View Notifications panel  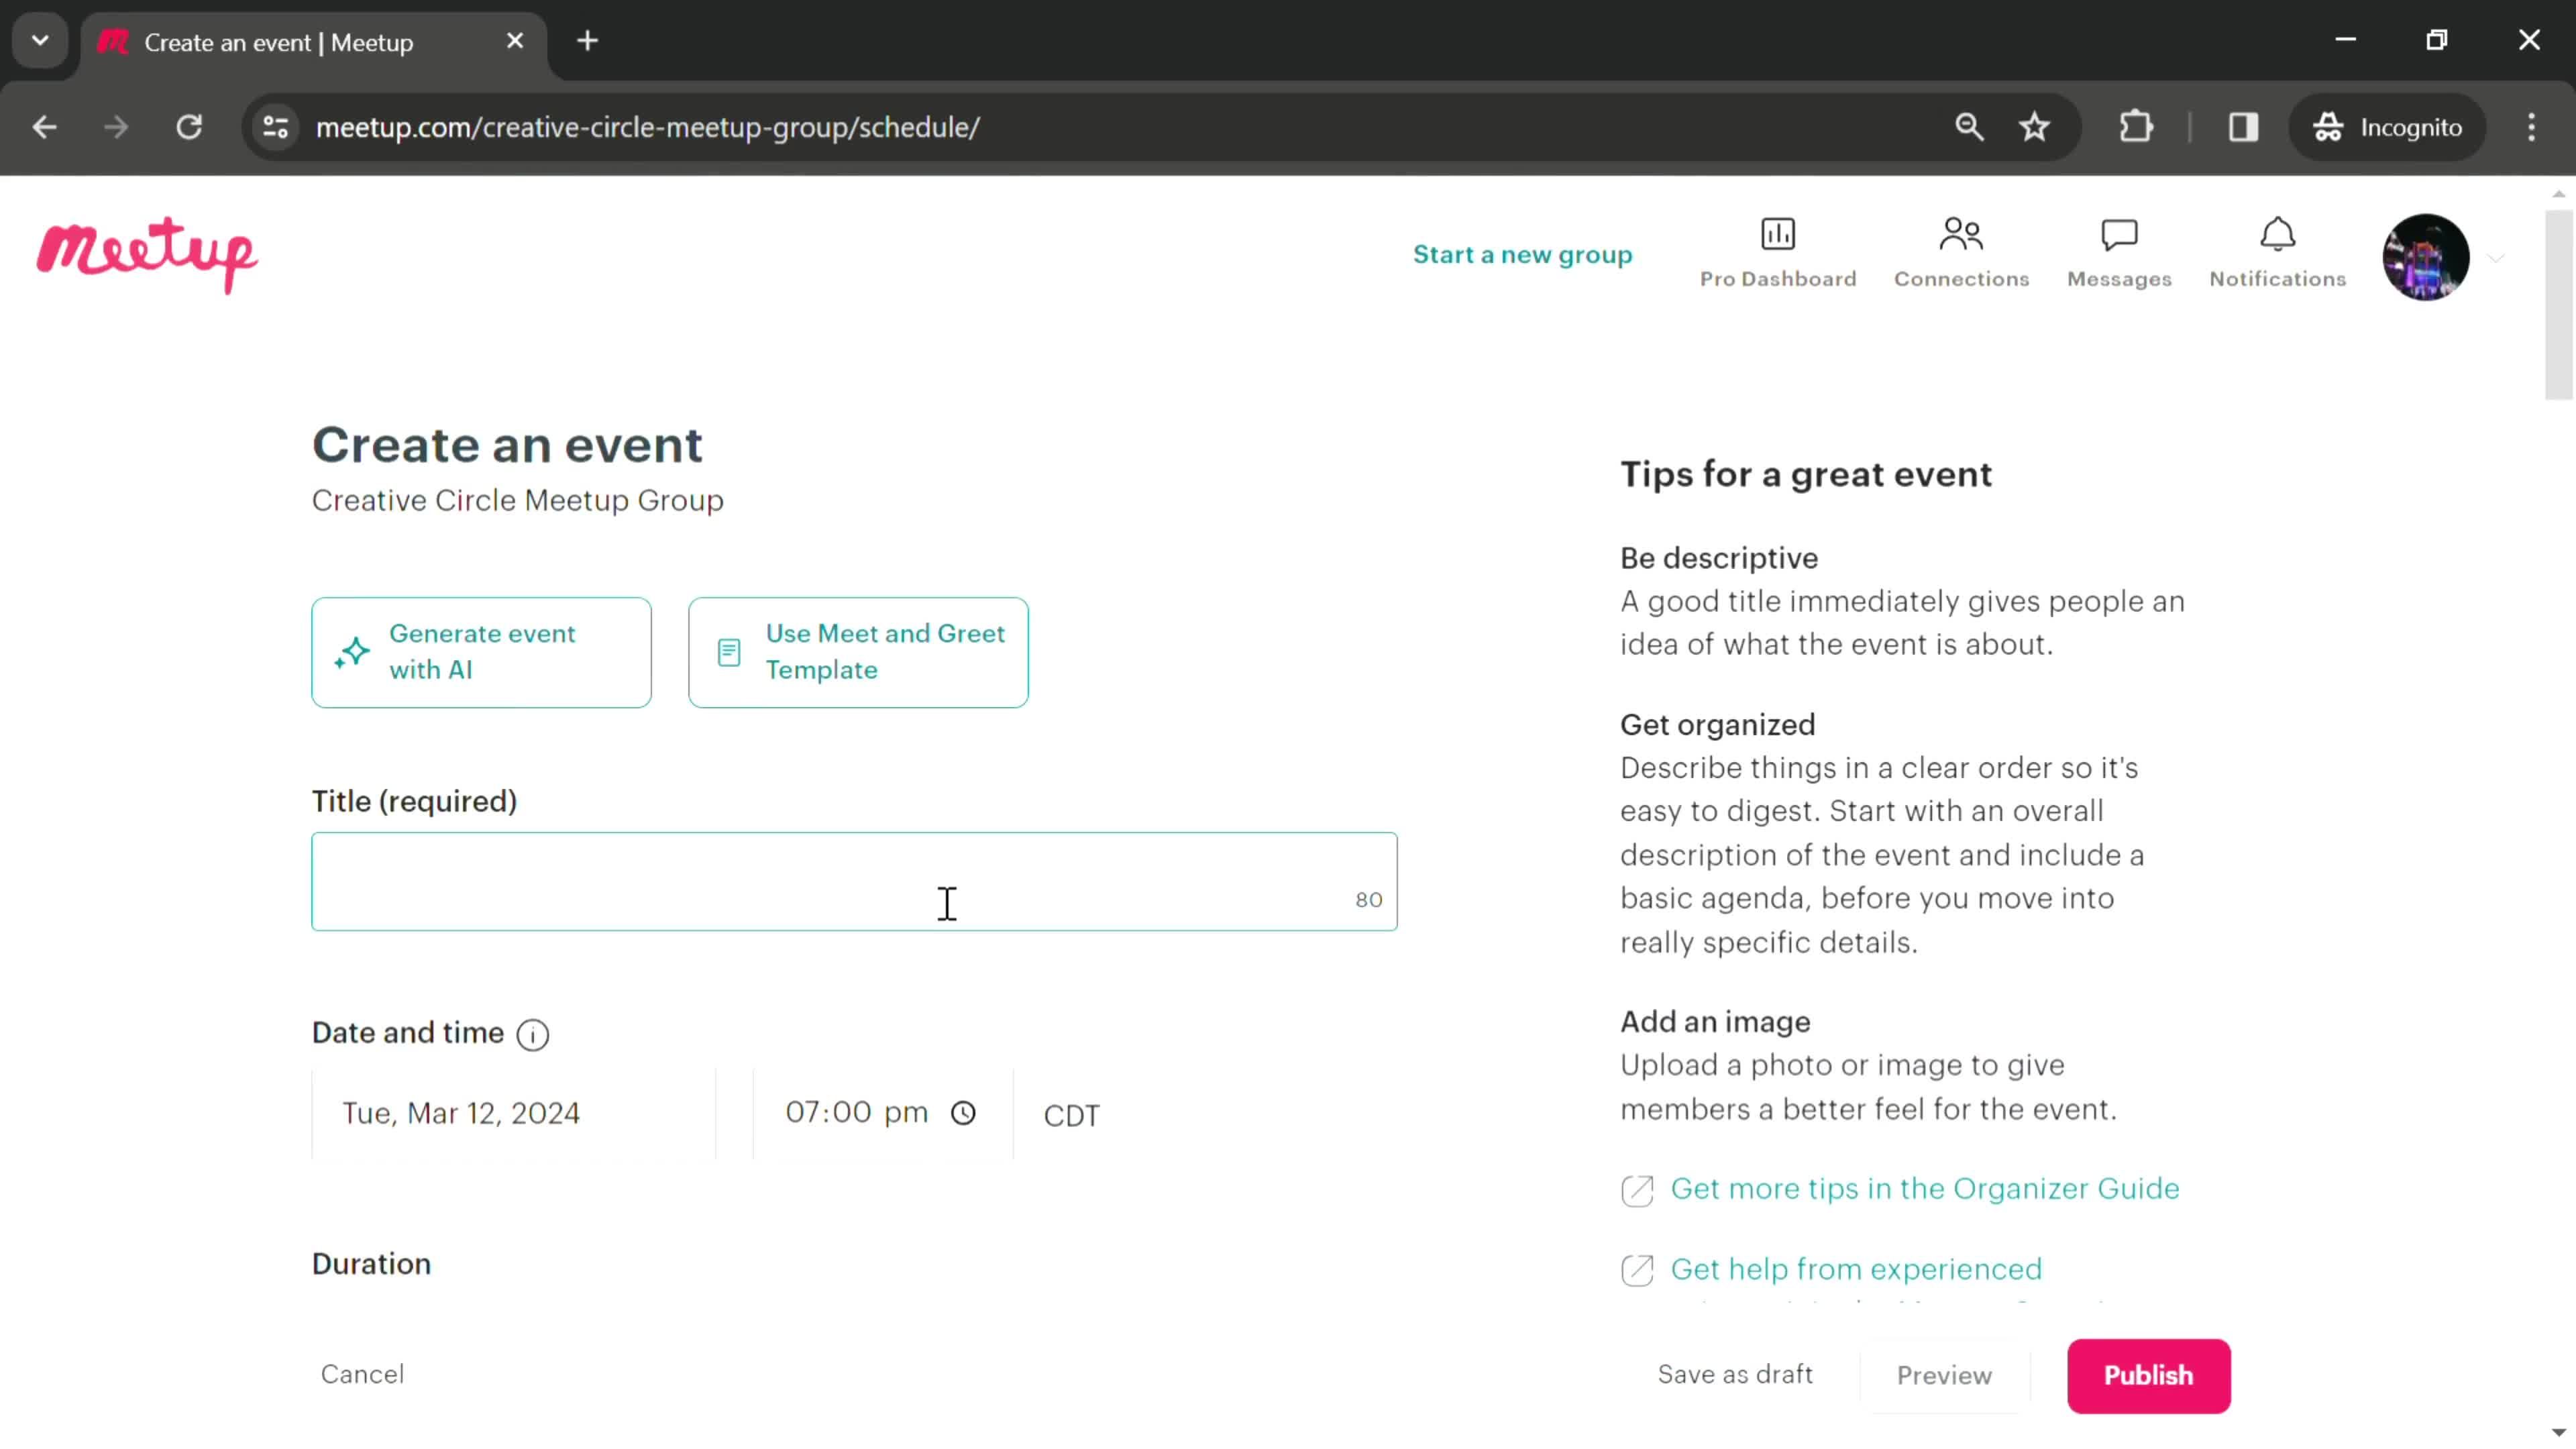(x=2277, y=252)
